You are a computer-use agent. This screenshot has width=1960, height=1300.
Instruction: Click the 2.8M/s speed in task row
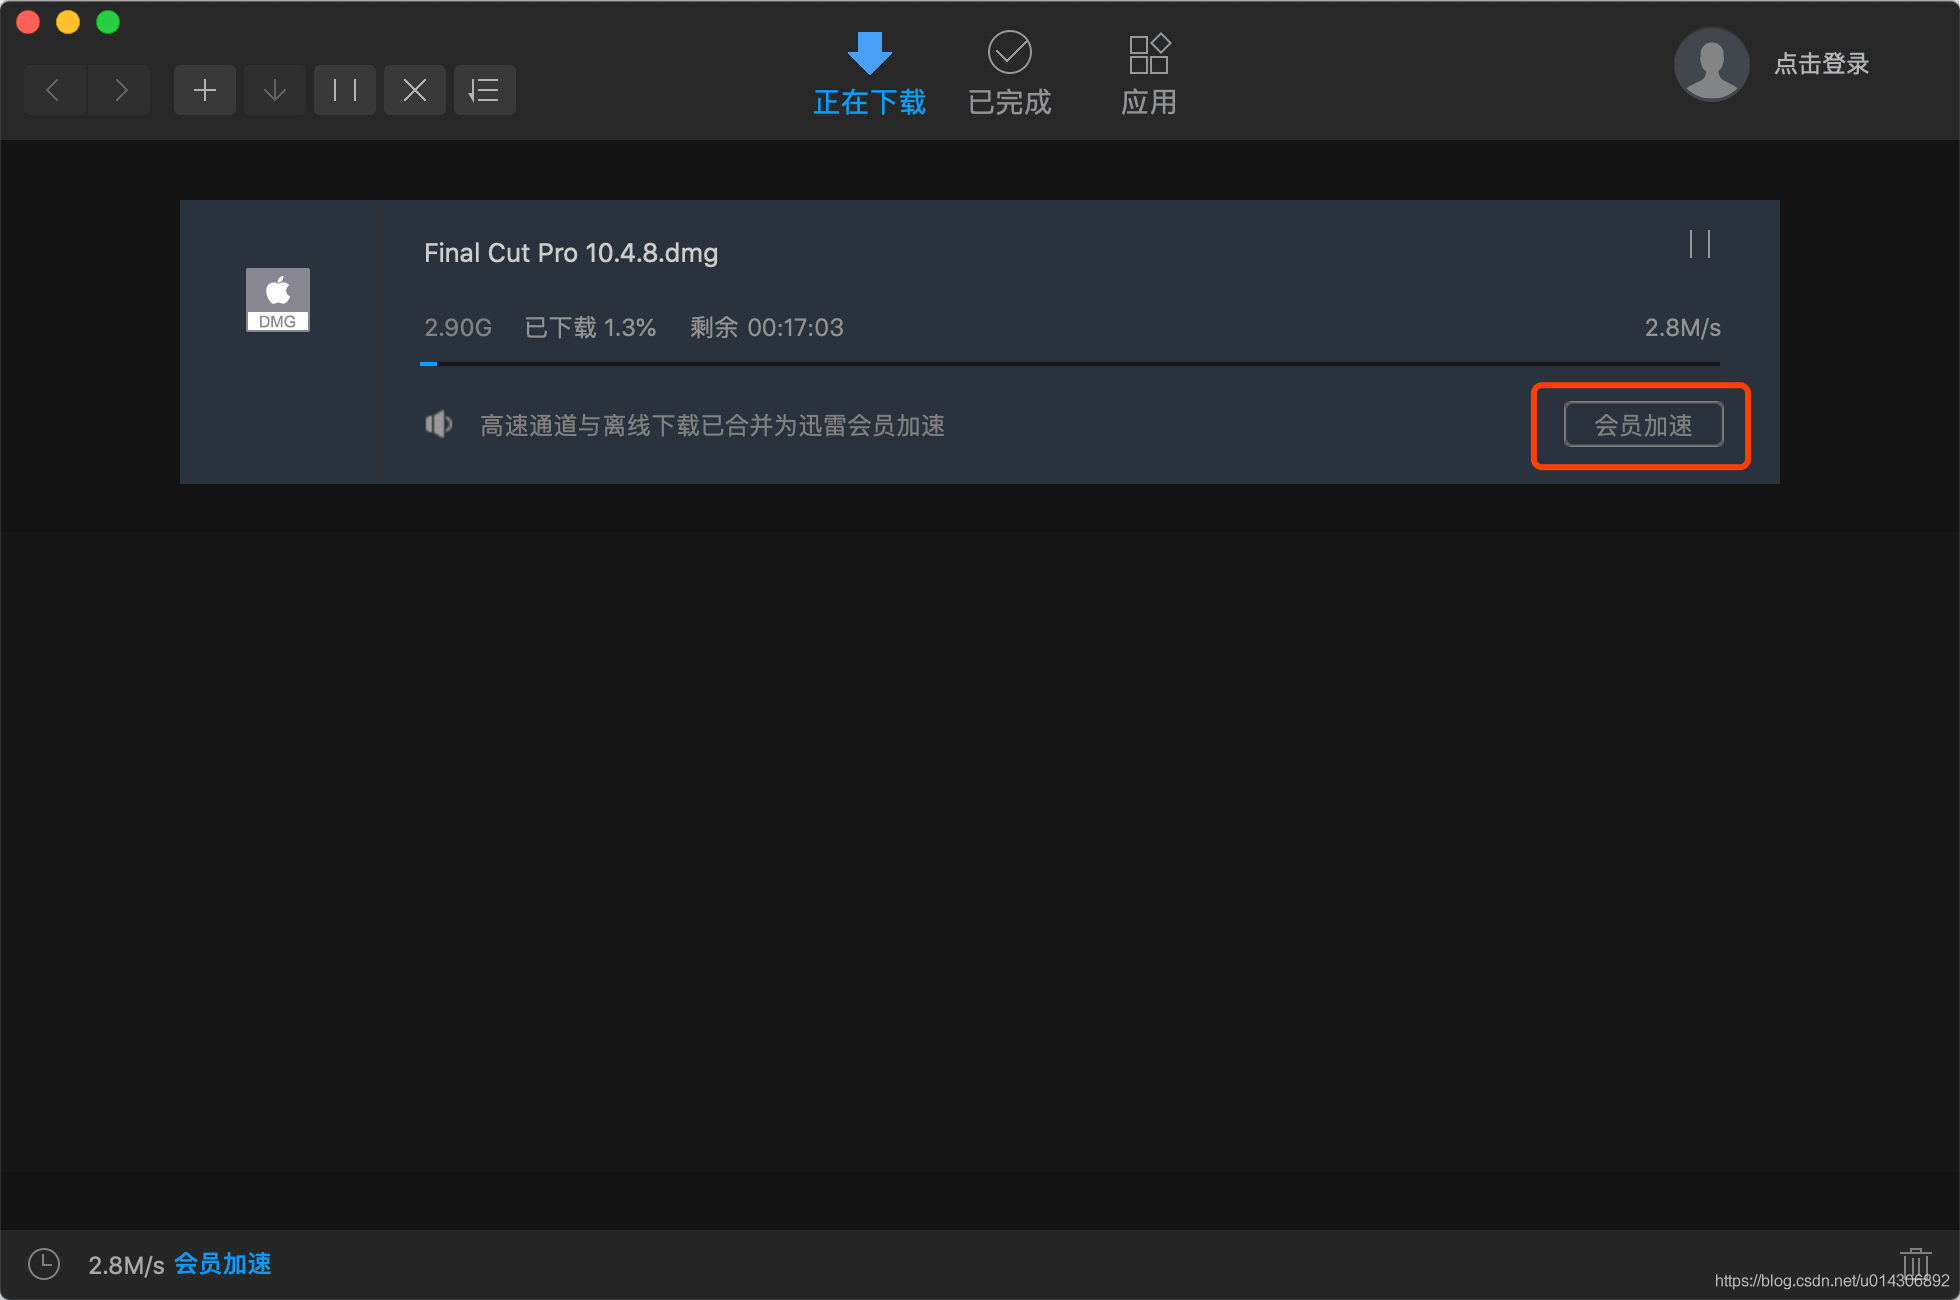tap(1683, 328)
